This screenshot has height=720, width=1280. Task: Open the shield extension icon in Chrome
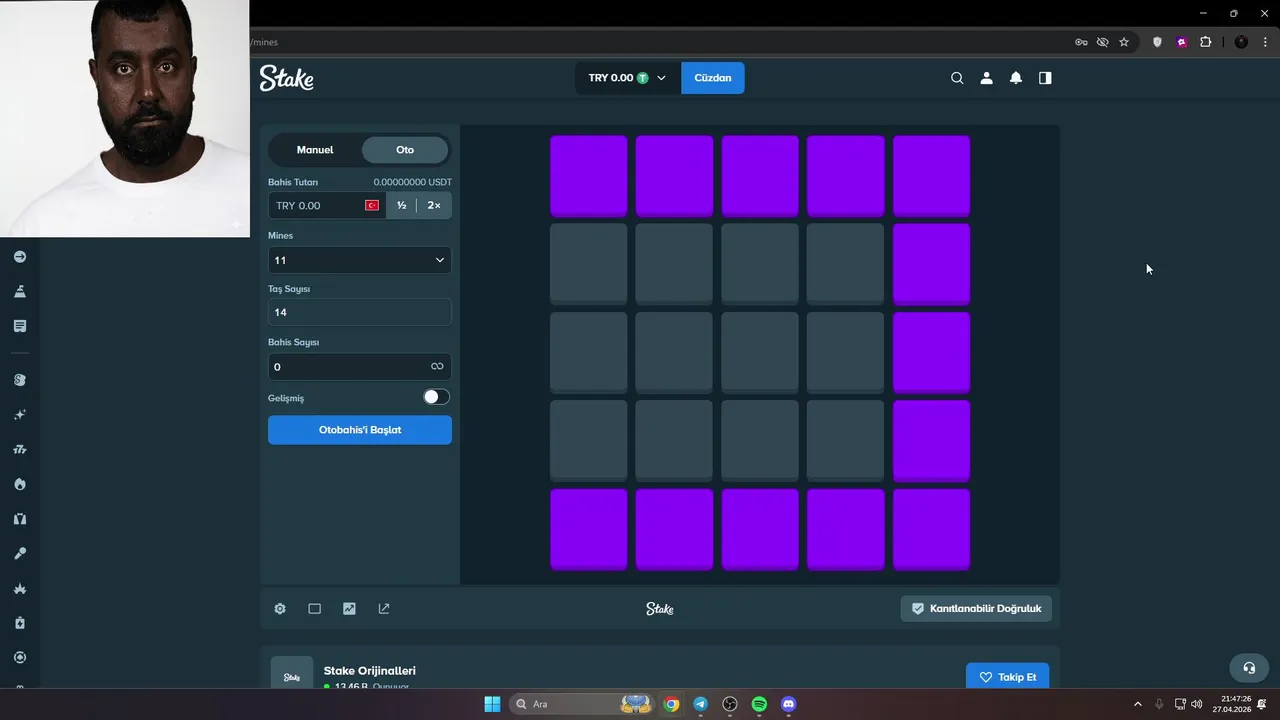click(1158, 42)
